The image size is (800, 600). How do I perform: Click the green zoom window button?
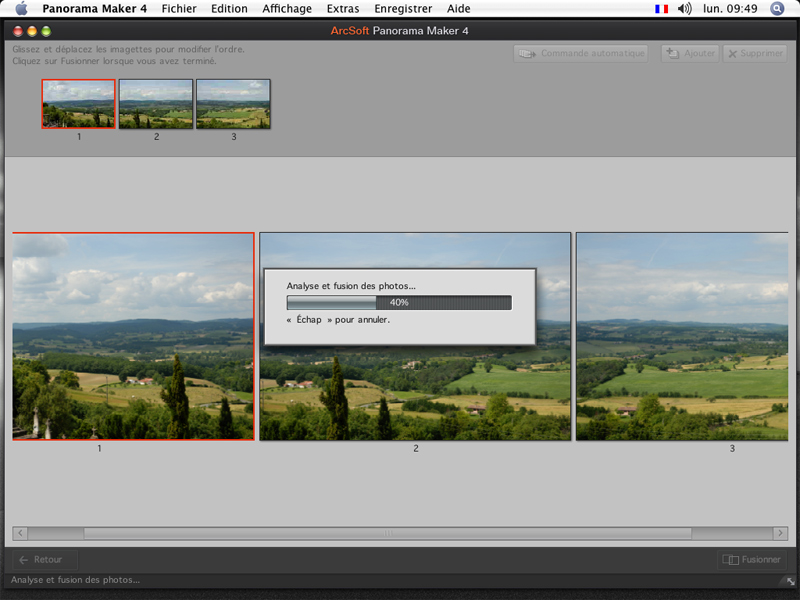(46, 31)
